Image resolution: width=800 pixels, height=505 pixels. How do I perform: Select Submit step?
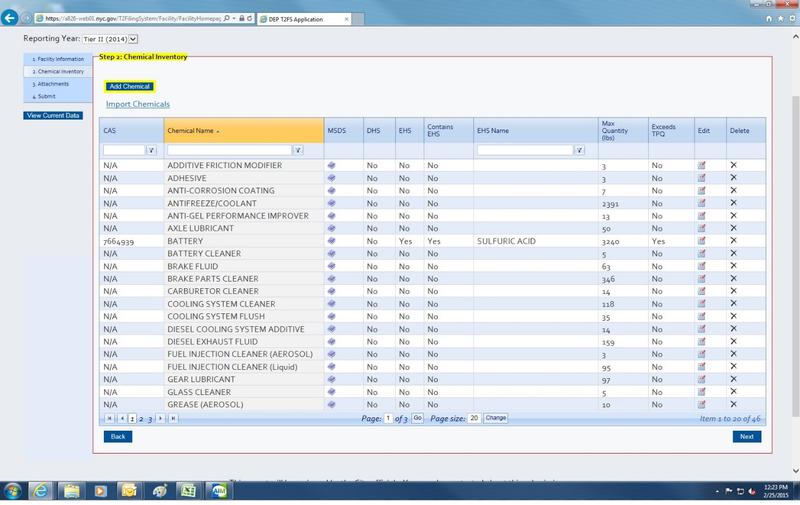tap(58, 96)
